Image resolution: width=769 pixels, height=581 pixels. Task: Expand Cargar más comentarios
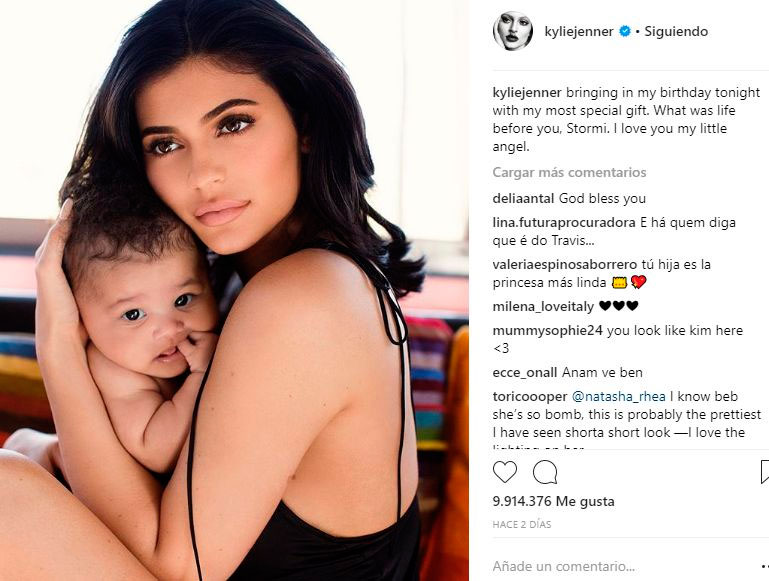click(x=569, y=173)
